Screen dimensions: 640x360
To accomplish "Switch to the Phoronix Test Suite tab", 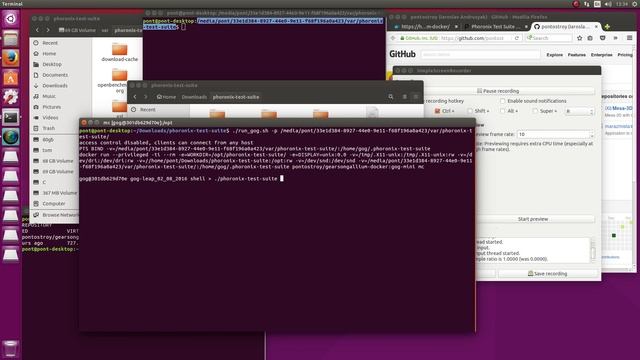I will tap(496, 27).
